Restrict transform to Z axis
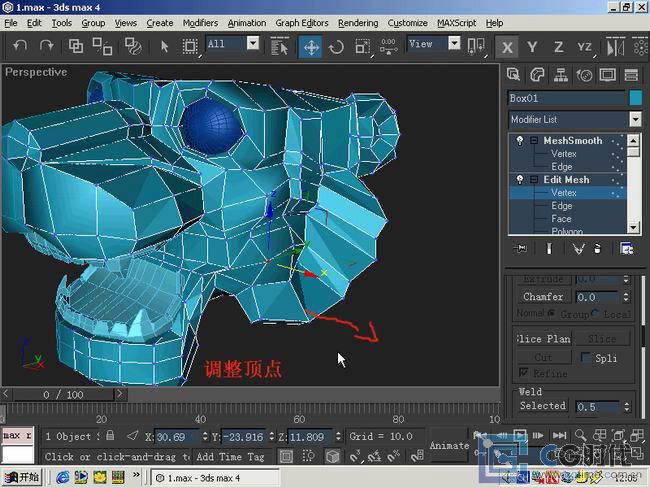 (558, 46)
